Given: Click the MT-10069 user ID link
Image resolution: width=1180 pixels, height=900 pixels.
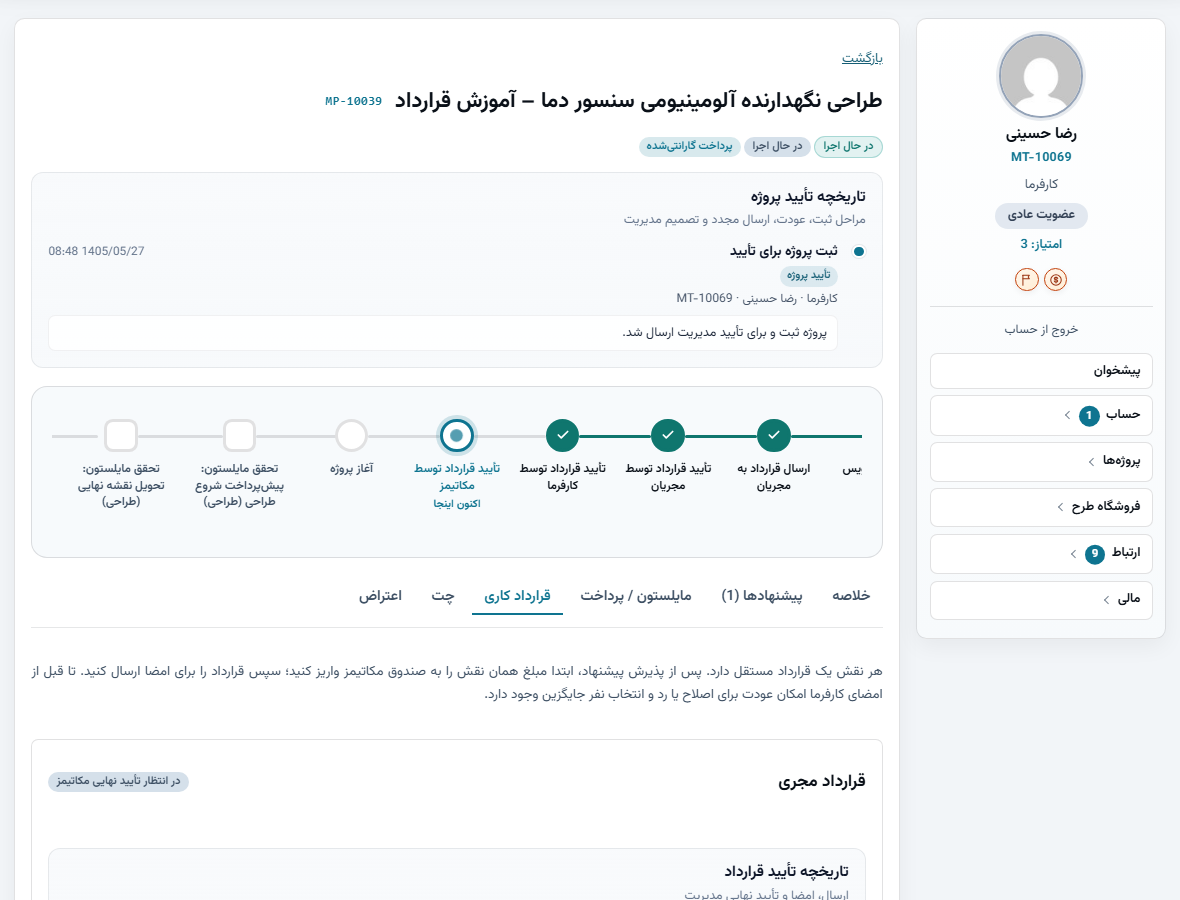Looking at the screenshot, I should [x=1041, y=157].
